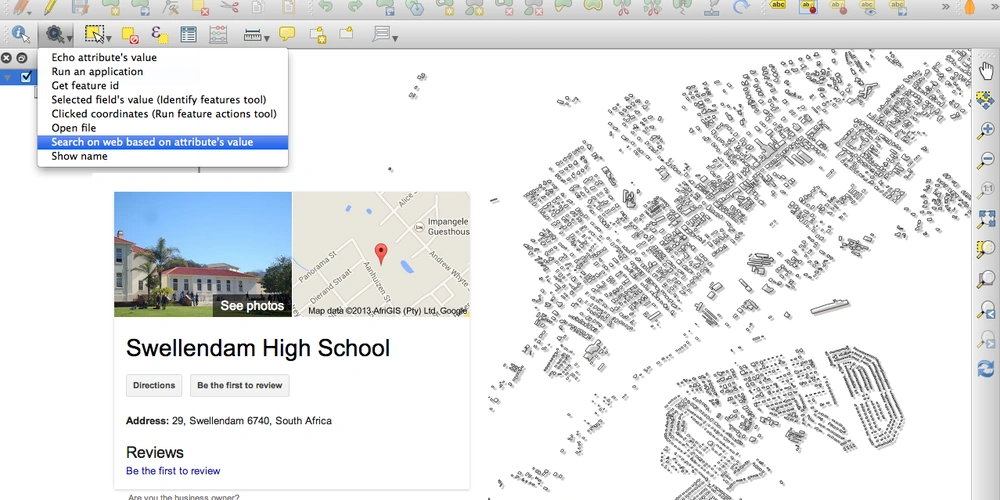The height and width of the screenshot is (500, 1000).
Task: Click the Are you the business owner link
Action: point(184,497)
